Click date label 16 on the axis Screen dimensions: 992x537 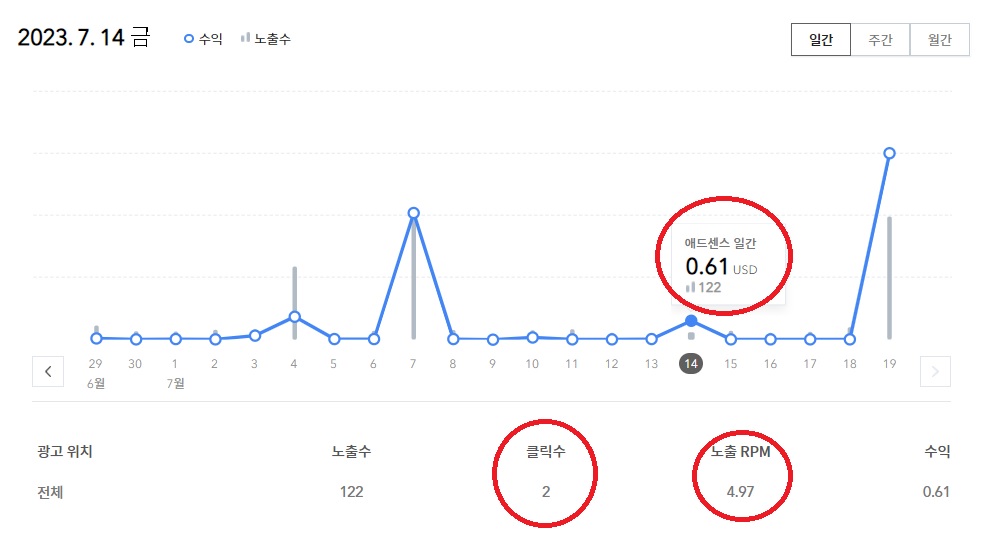pos(770,364)
